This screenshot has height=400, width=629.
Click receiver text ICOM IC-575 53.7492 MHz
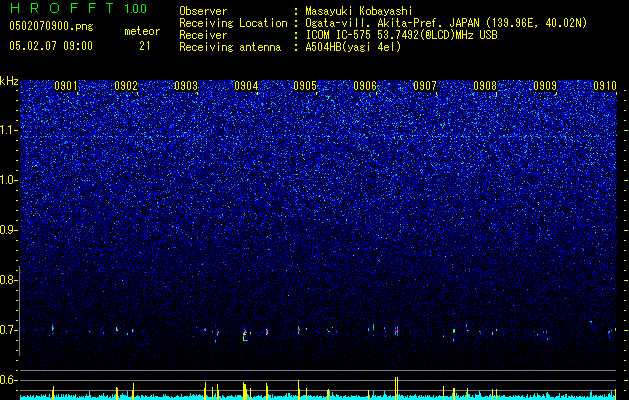click(x=401, y=35)
